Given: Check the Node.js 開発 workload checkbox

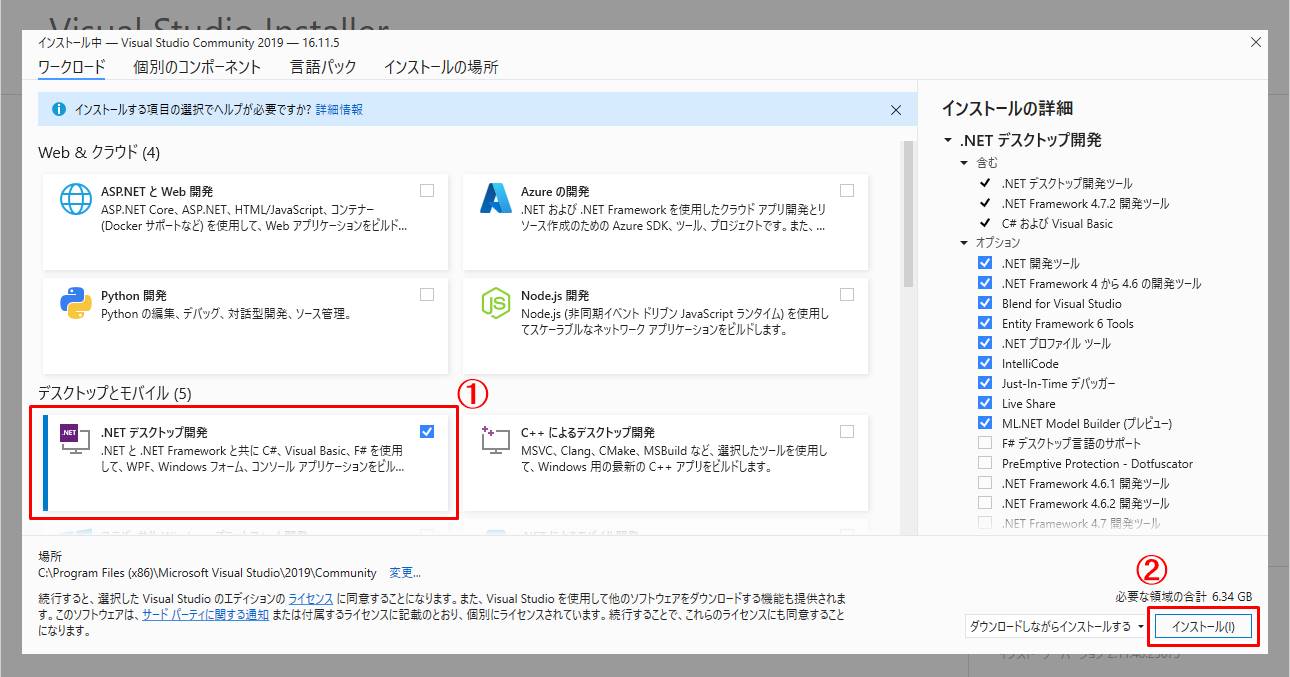Looking at the screenshot, I should pos(847,294).
